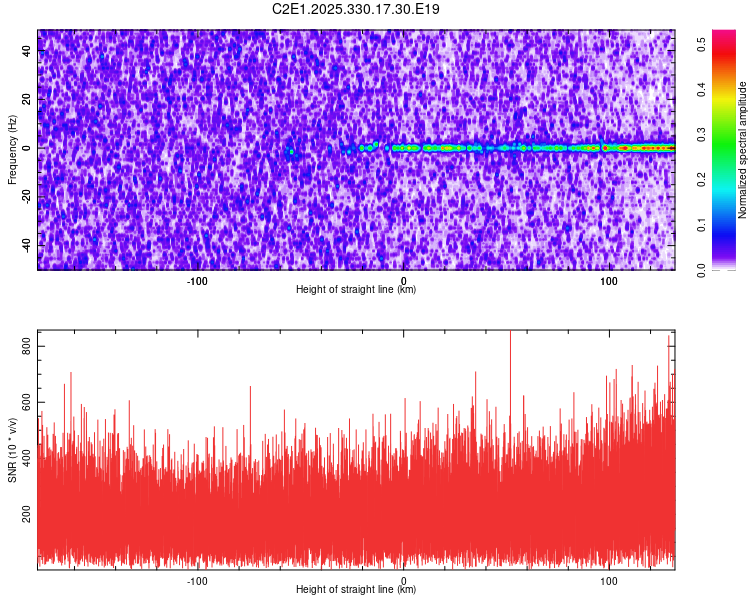The height and width of the screenshot is (600, 750).
Task: Click spectrogram's 'Height of straight line (km)' label
Action: 356,290
